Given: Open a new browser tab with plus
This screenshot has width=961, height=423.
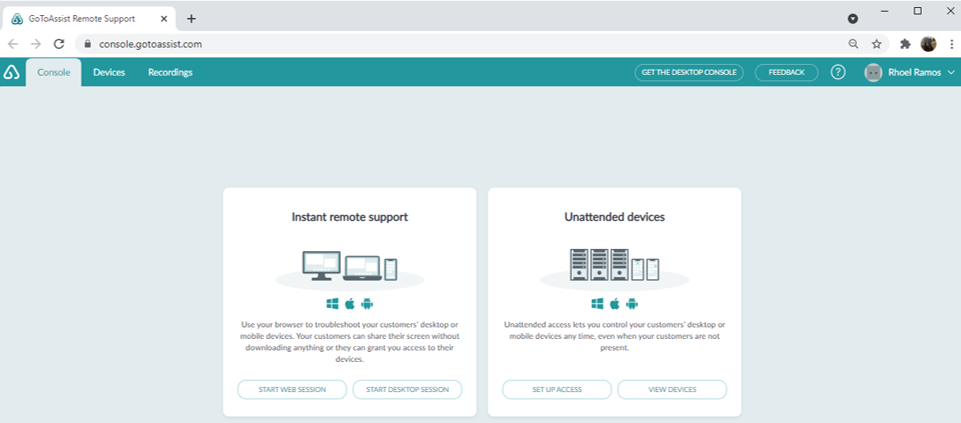Looking at the screenshot, I should point(191,18).
